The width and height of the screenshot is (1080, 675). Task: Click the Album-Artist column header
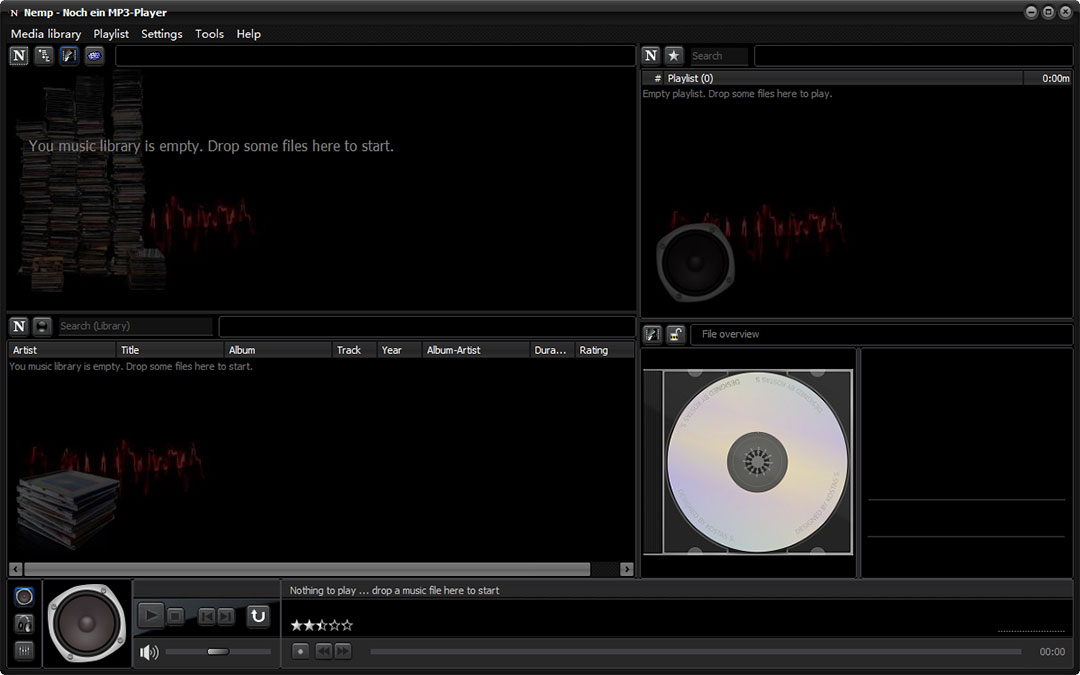coord(475,350)
